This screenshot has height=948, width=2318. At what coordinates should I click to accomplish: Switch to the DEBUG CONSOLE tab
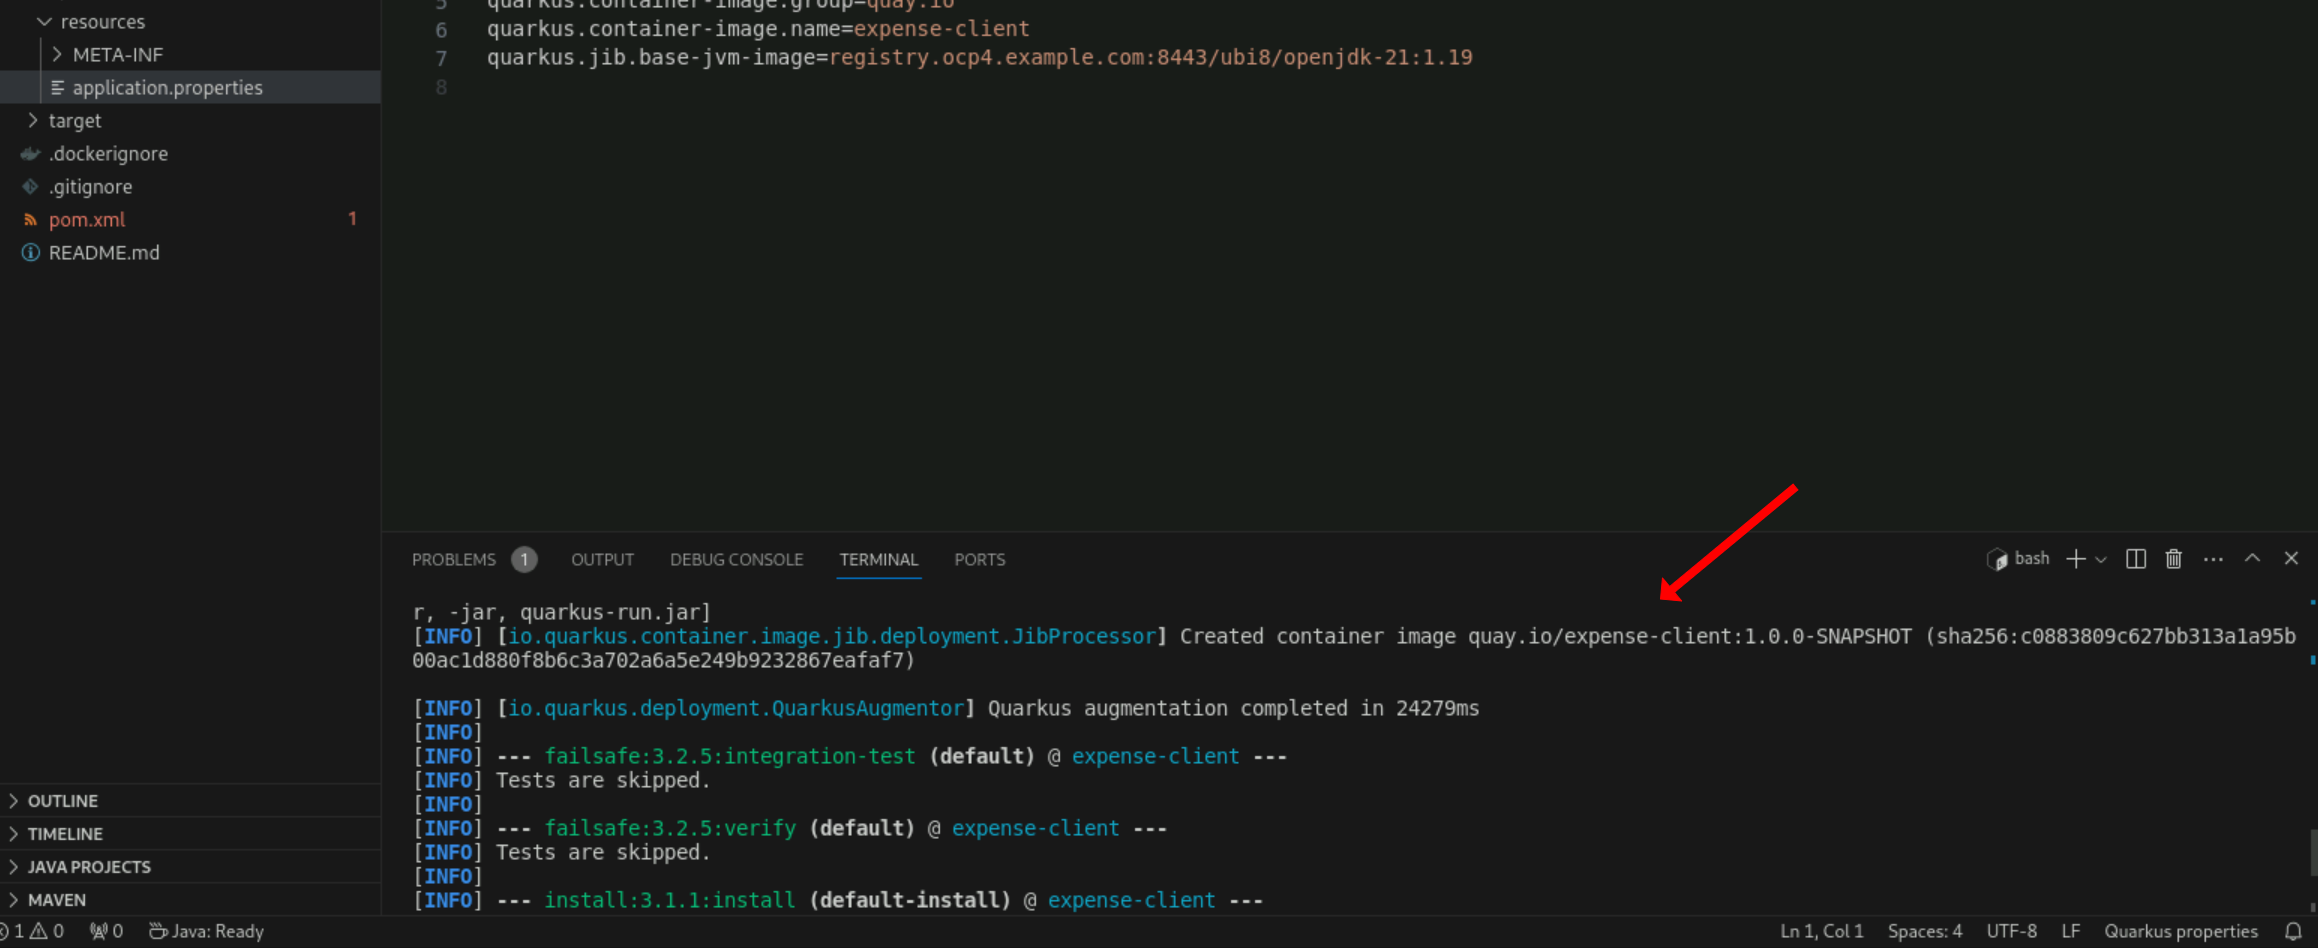[736, 559]
